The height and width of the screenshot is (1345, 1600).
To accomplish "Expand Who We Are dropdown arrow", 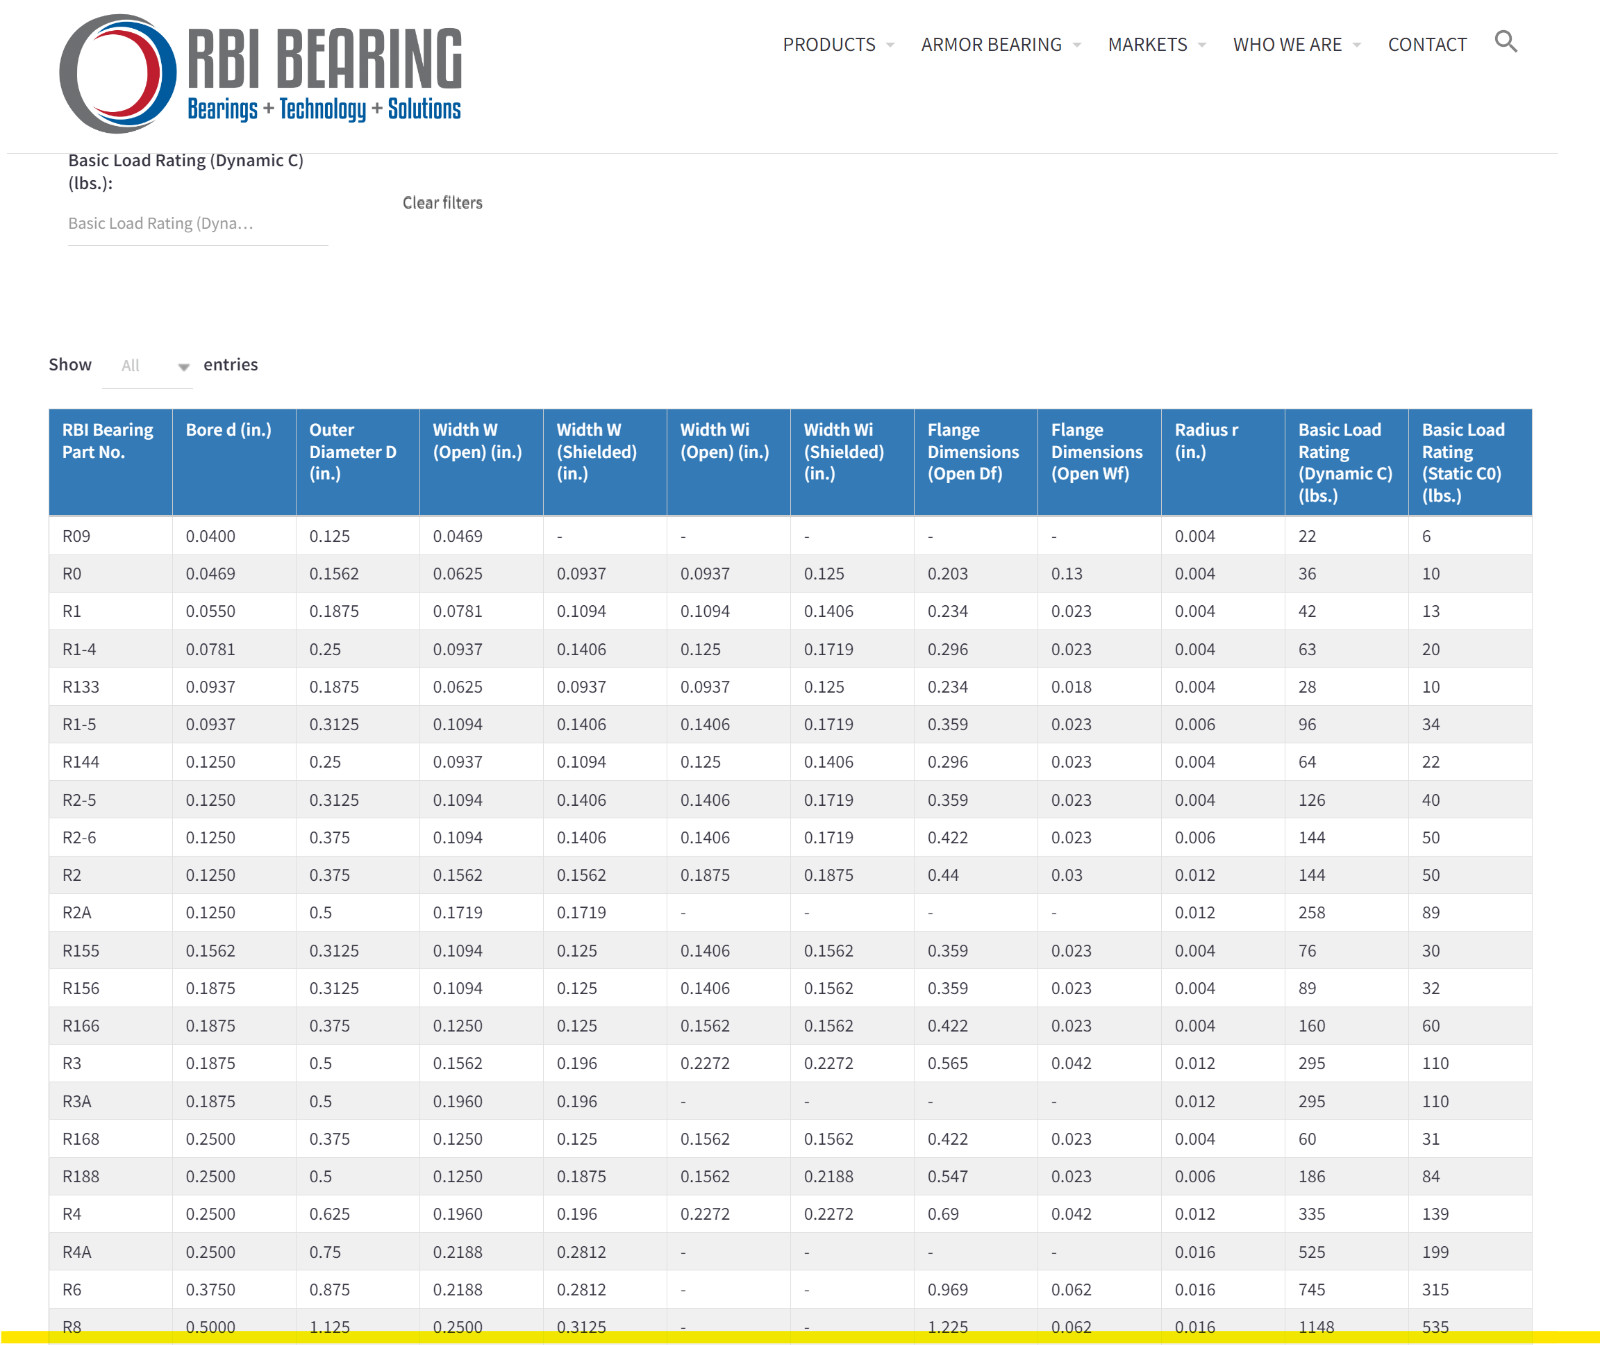I will point(1357,45).
